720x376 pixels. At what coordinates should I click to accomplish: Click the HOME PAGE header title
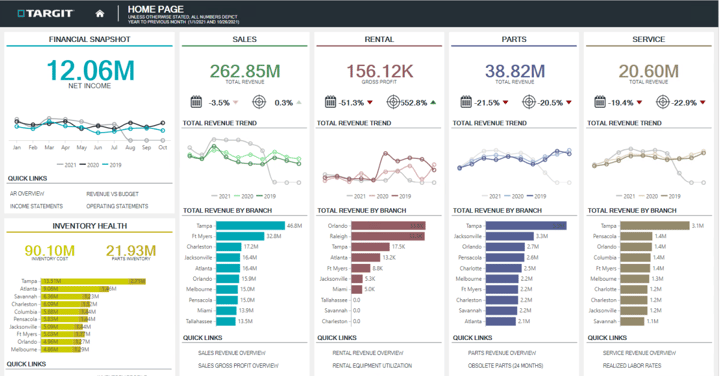(156, 9)
